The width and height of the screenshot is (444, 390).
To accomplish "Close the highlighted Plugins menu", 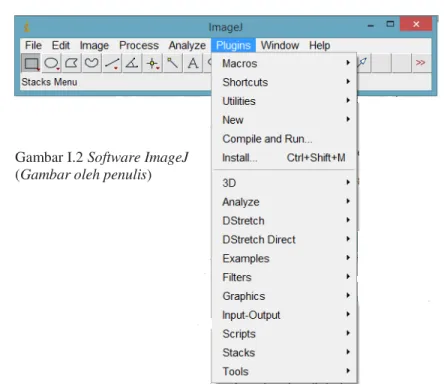I will tap(233, 45).
